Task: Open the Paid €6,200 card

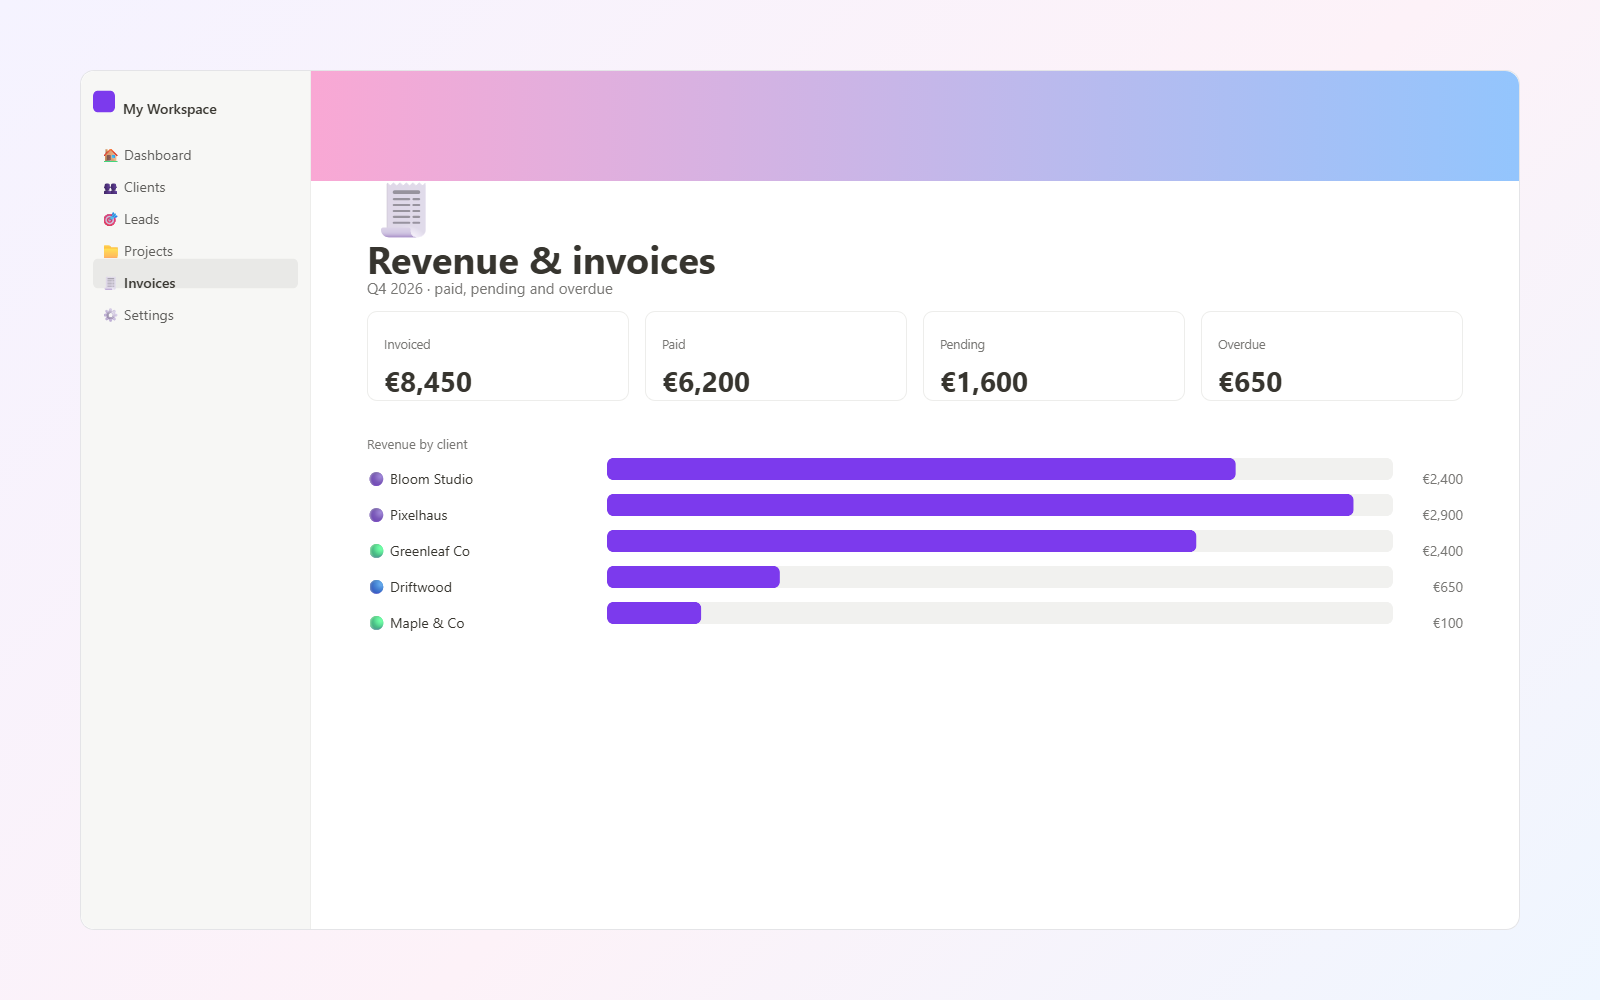Action: tap(776, 356)
